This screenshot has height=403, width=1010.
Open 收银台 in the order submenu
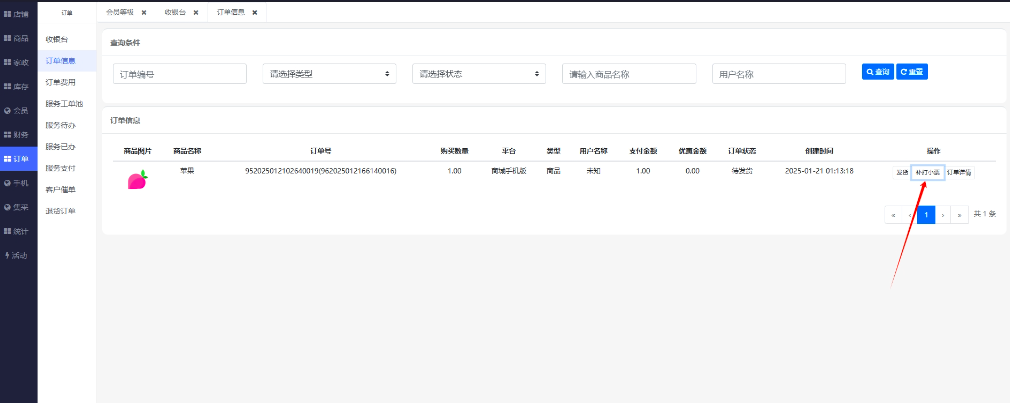click(57, 38)
